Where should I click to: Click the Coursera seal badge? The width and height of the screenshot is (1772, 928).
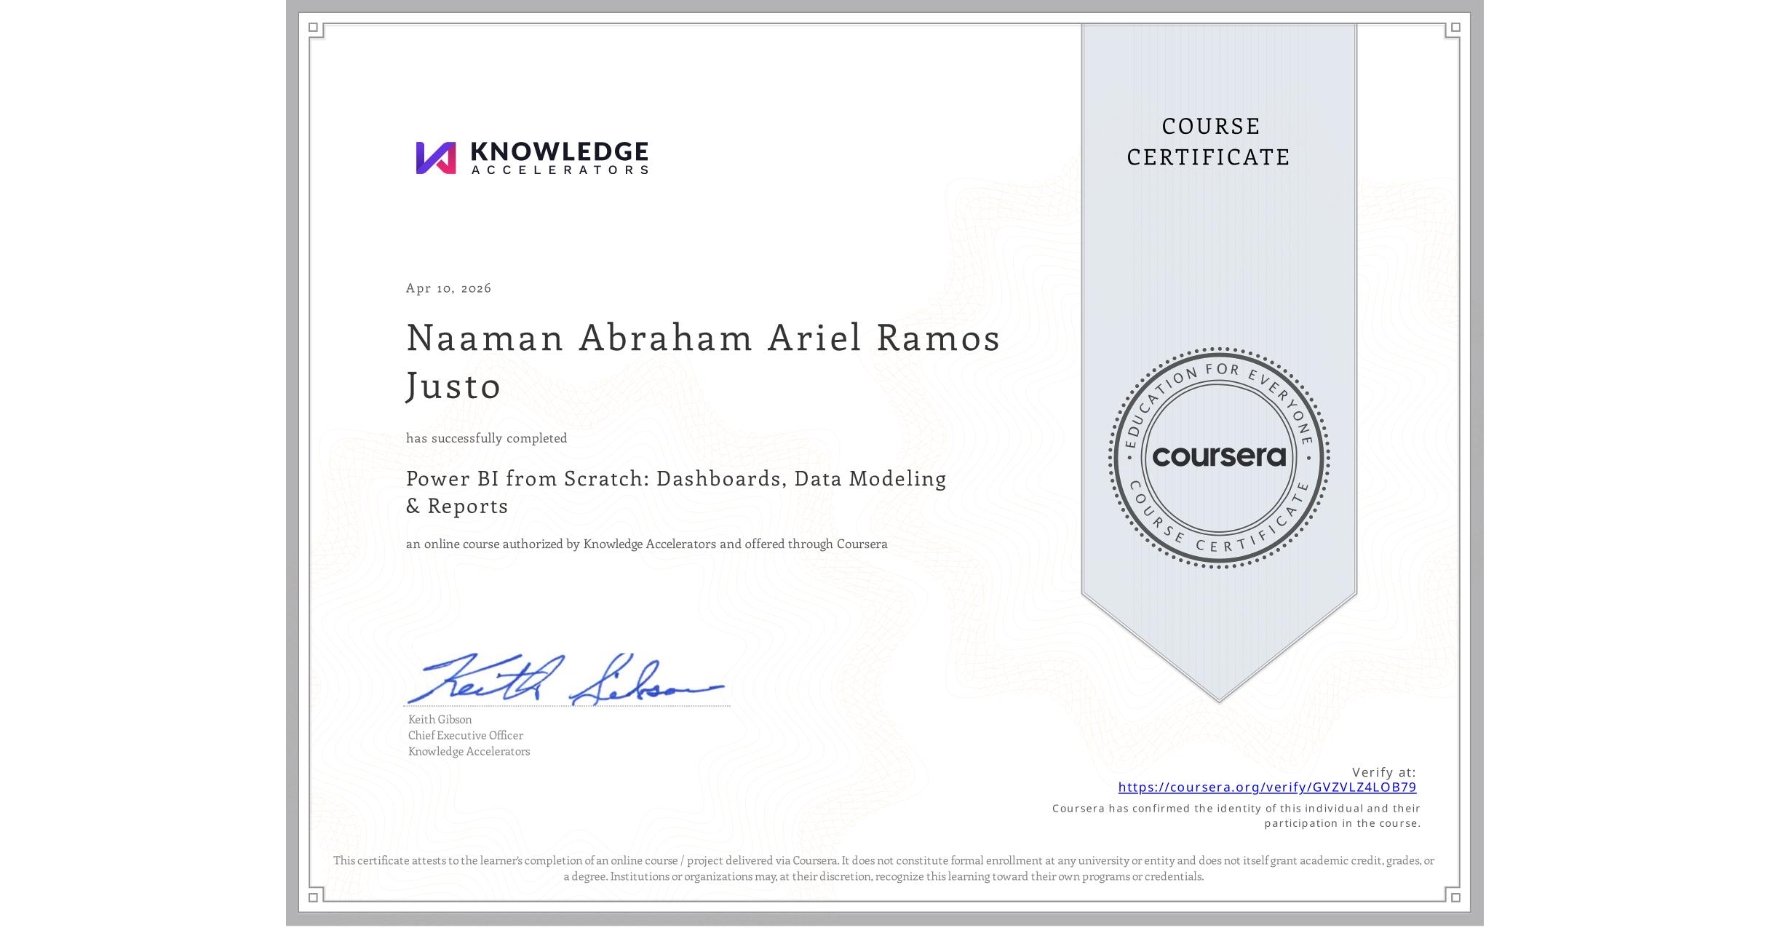(1218, 457)
